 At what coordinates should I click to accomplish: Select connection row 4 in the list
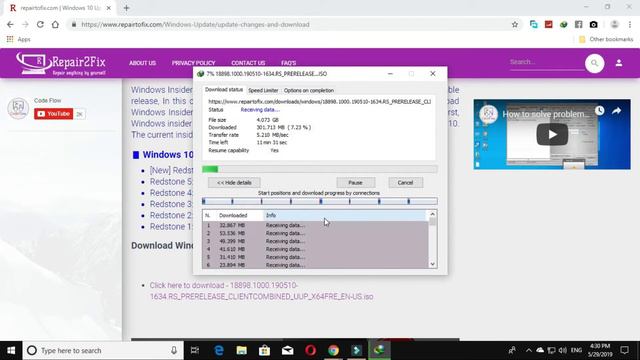(315, 249)
